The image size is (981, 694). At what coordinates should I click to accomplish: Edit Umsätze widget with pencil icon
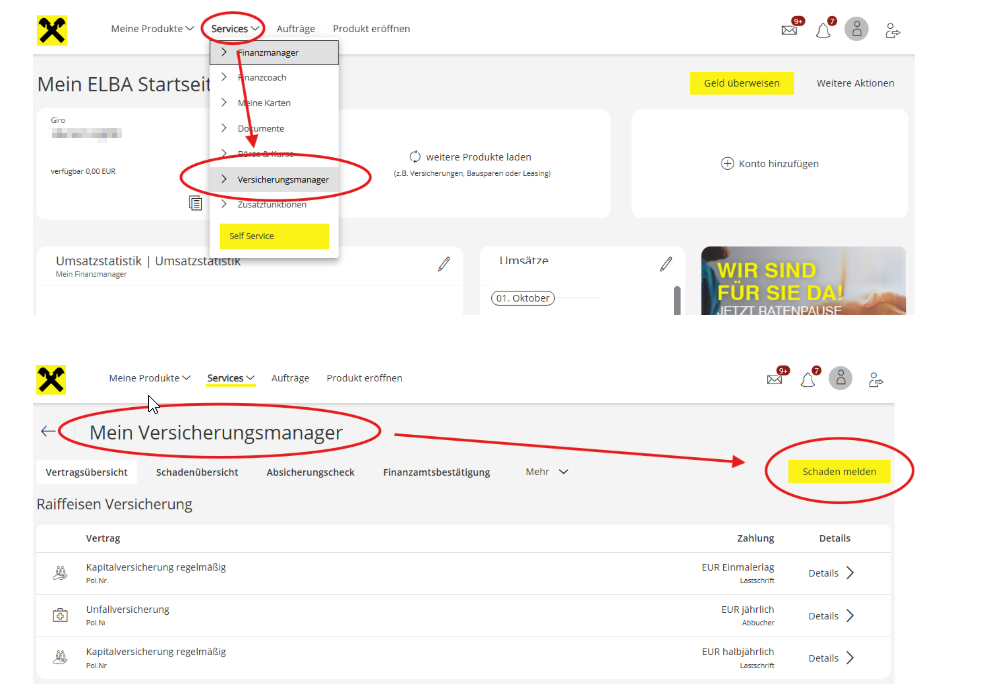coord(666,264)
